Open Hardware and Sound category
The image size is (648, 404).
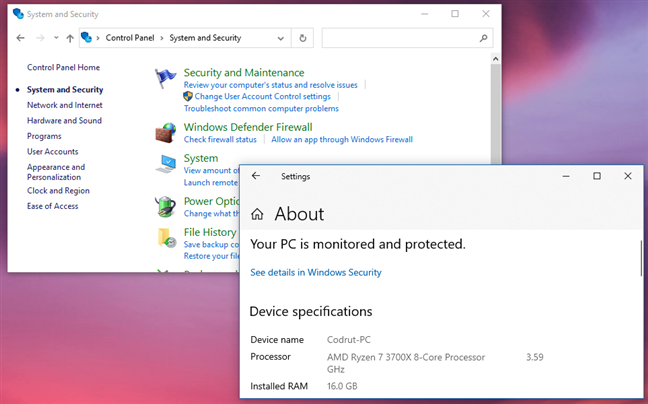point(64,121)
